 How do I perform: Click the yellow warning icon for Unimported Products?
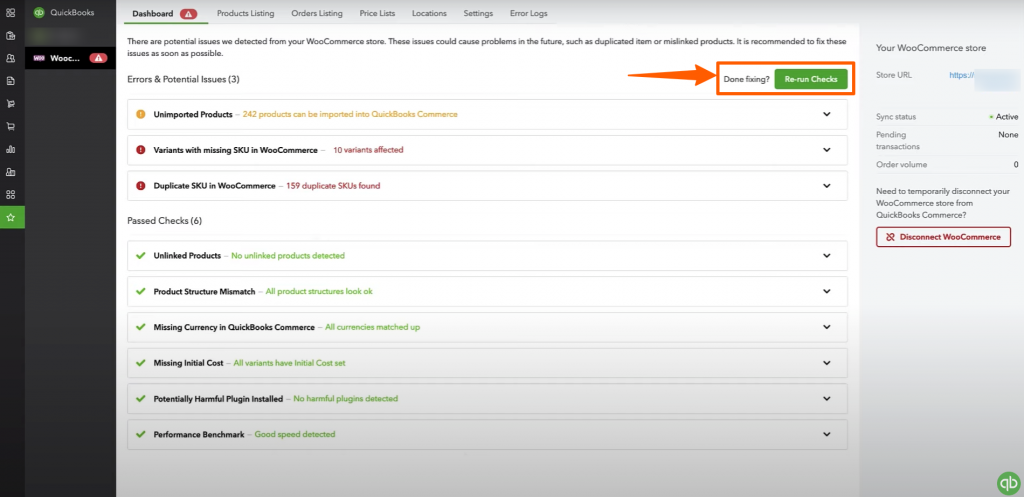[140, 114]
